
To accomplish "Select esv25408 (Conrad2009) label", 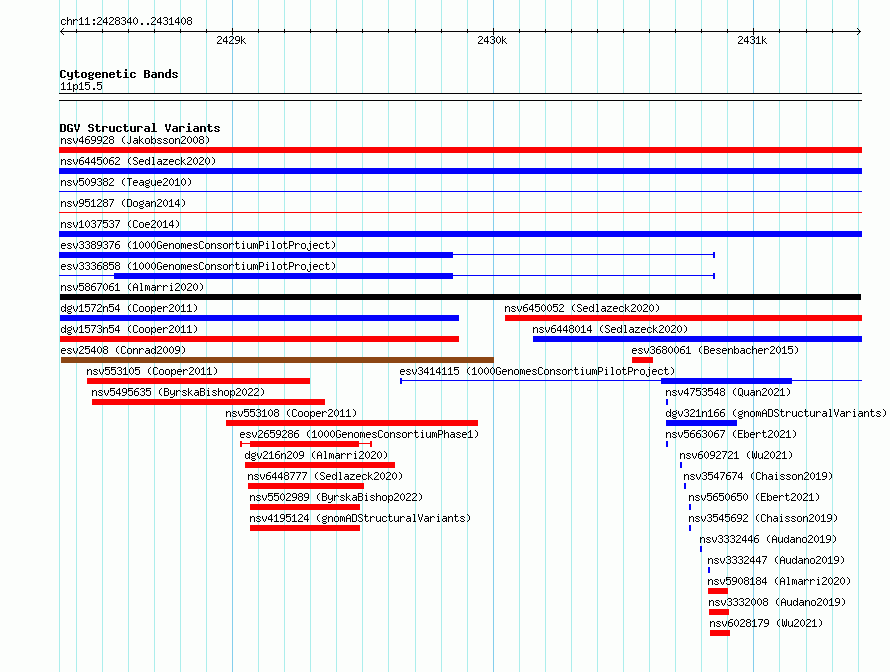I will pos(123,350).
